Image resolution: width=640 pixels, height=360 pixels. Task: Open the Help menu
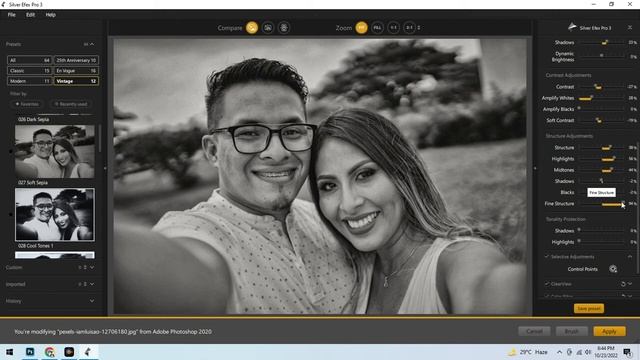(x=51, y=15)
